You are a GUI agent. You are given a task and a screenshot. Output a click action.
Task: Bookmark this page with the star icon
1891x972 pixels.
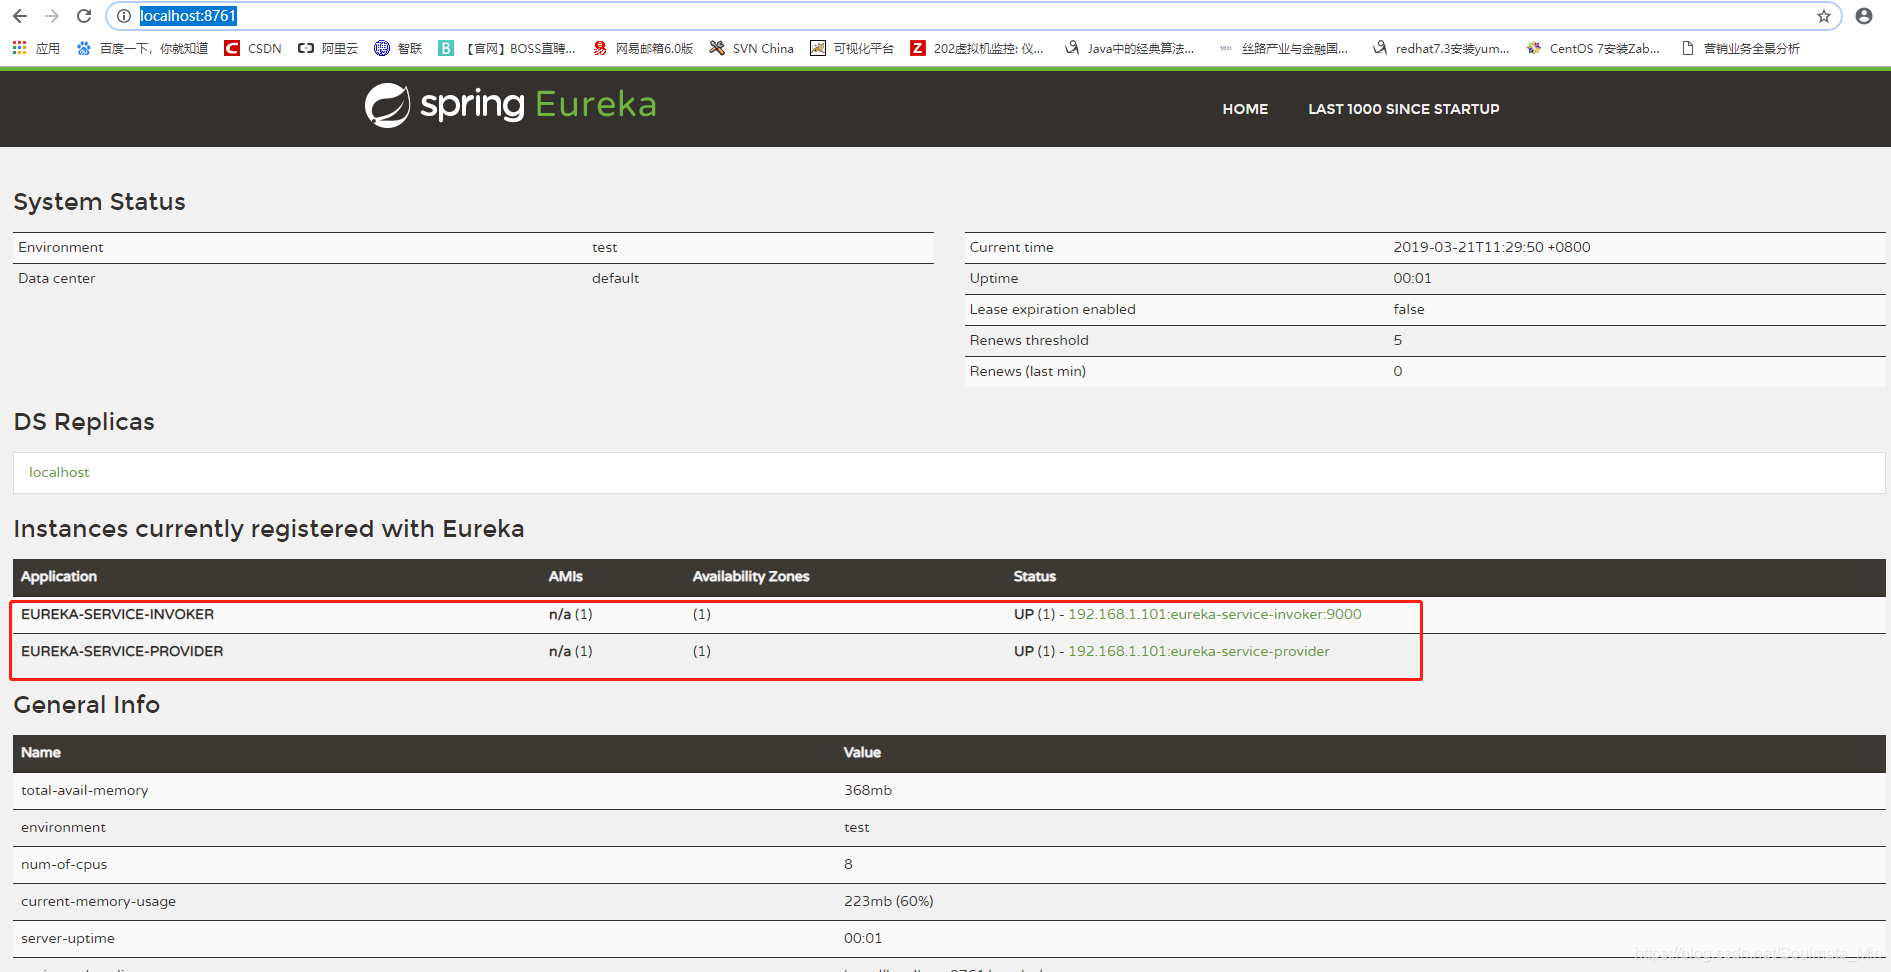pyautogui.click(x=1824, y=16)
